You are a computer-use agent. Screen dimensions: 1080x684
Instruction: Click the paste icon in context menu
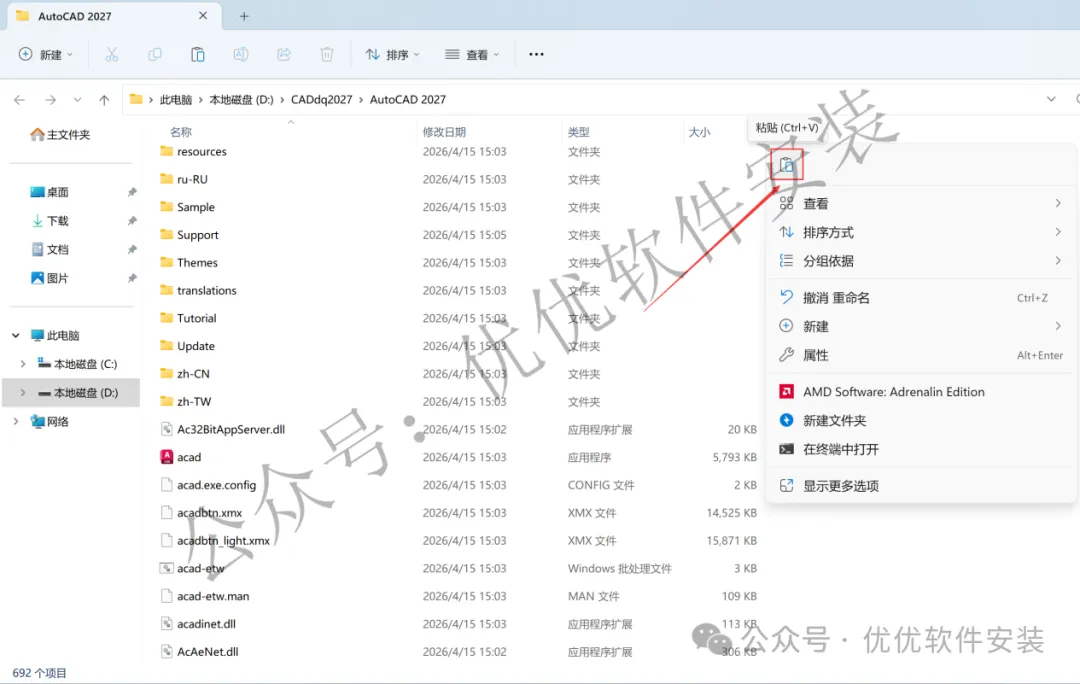click(x=787, y=165)
